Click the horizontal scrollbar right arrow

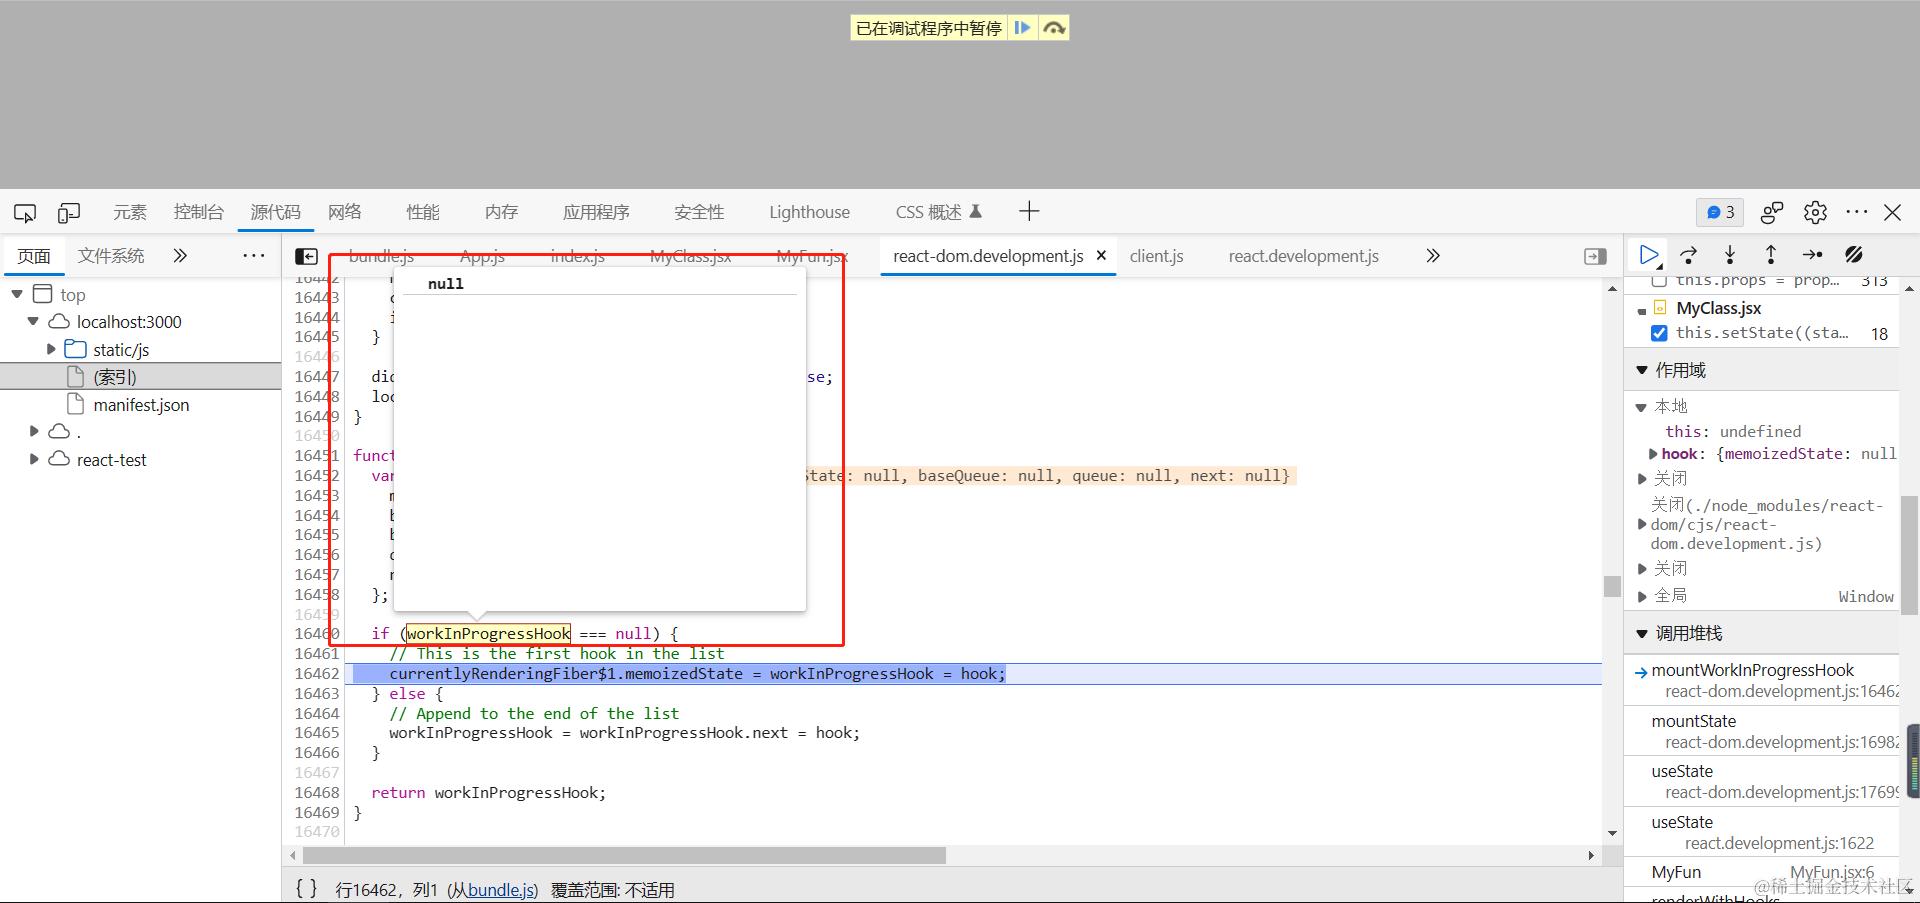pyautogui.click(x=1591, y=856)
